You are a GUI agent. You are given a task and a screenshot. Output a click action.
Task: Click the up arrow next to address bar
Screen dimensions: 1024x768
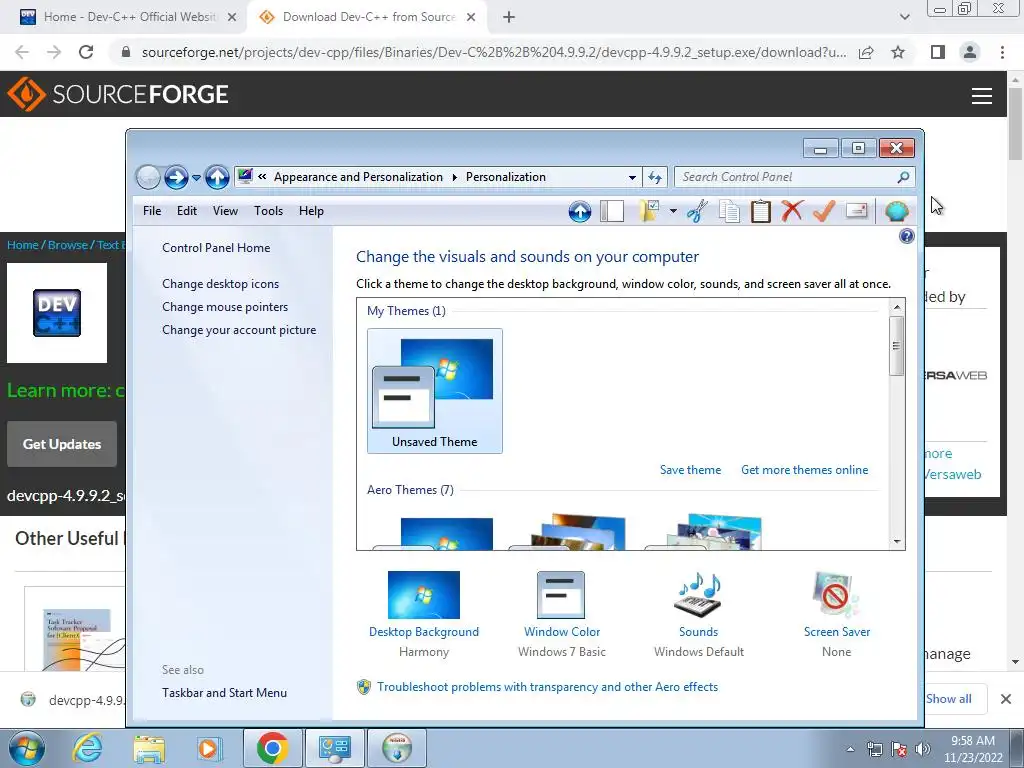tap(217, 177)
